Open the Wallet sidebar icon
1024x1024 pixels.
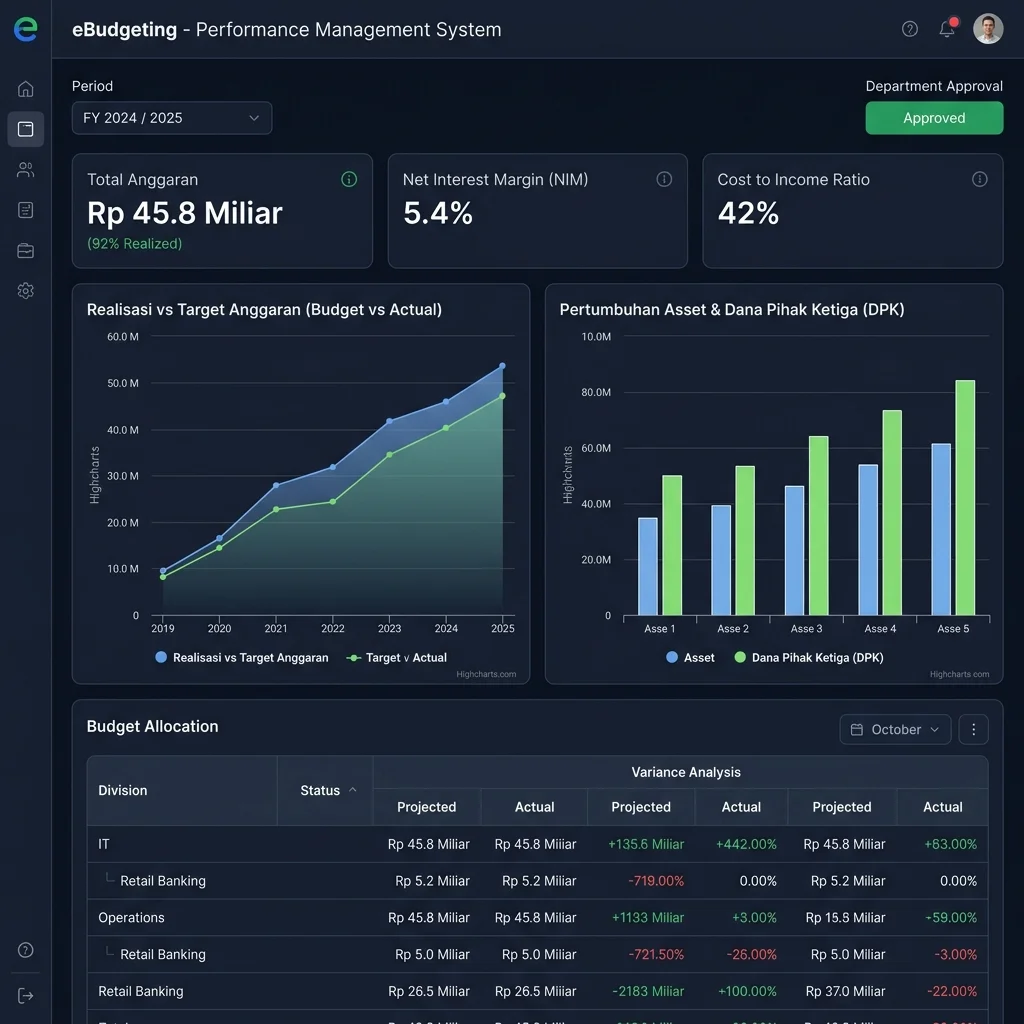coord(25,251)
